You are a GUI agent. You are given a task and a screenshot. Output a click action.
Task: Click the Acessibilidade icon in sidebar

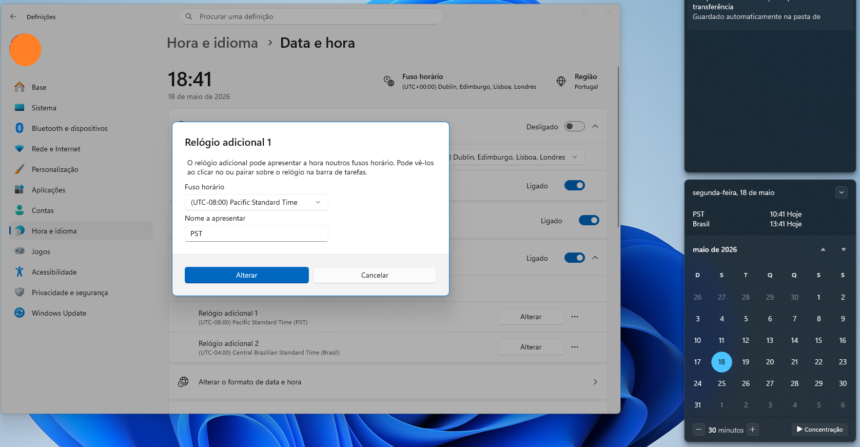click(x=19, y=271)
